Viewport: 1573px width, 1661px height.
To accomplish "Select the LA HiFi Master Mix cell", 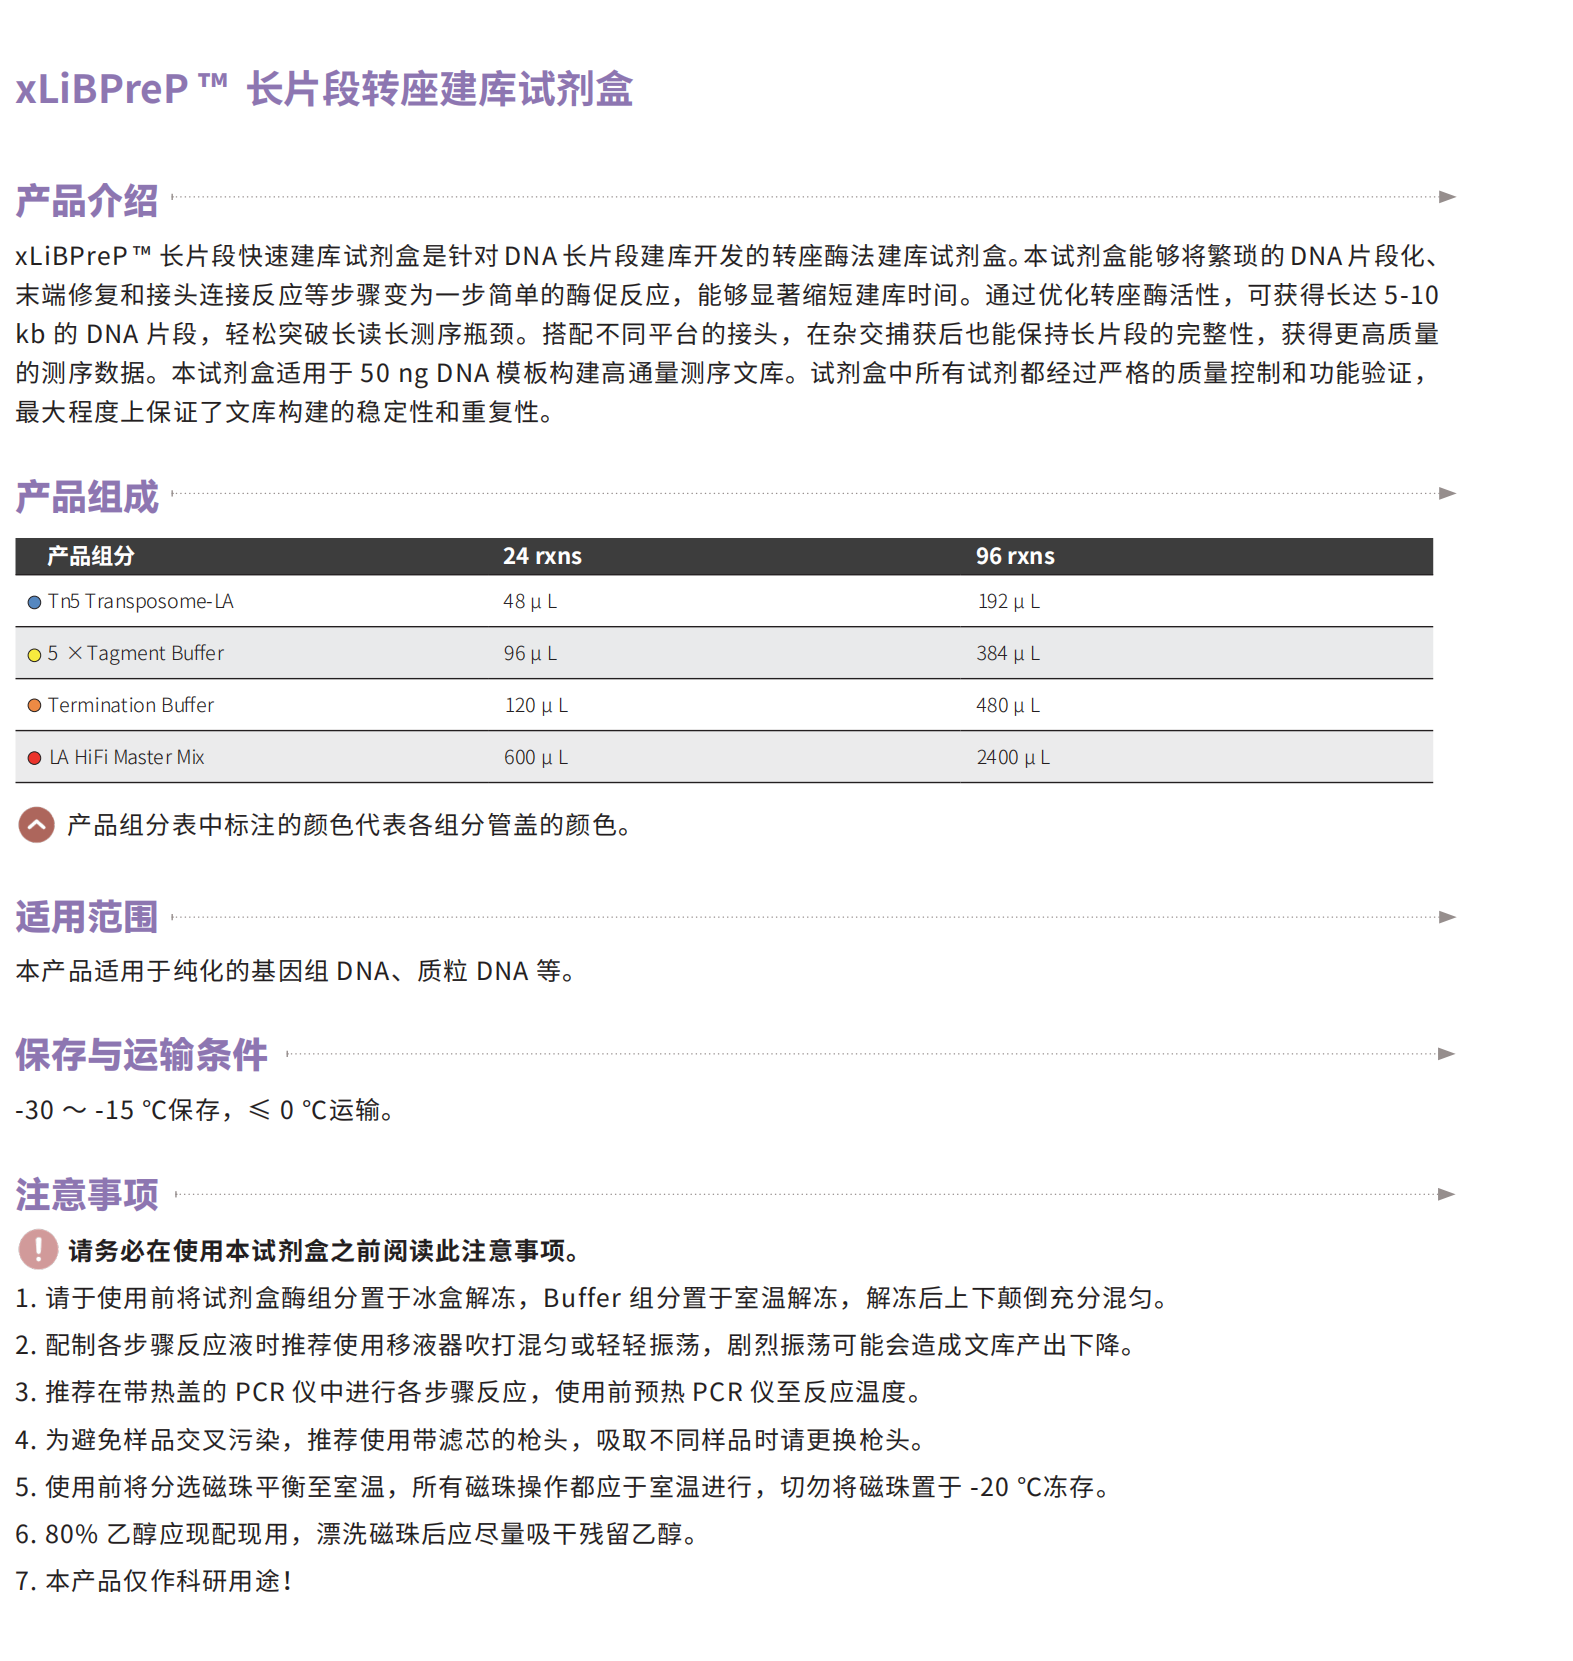I will point(126,757).
